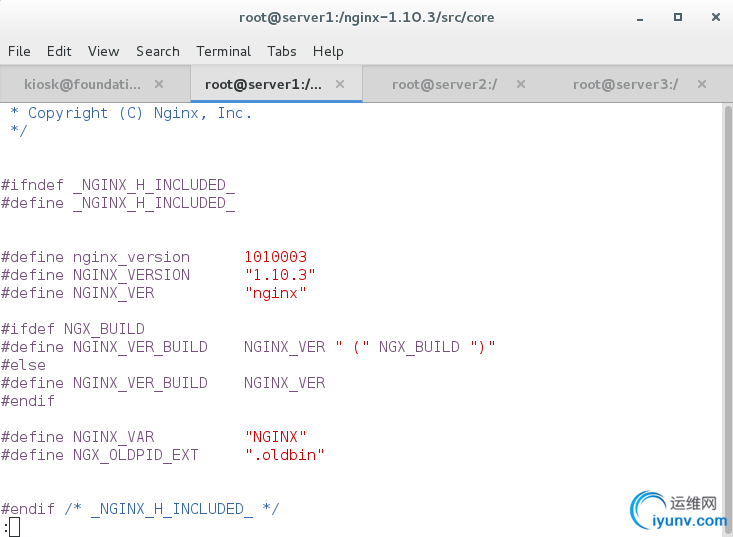
Task: Click the "1.10.3" version string
Action: pos(280,275)
